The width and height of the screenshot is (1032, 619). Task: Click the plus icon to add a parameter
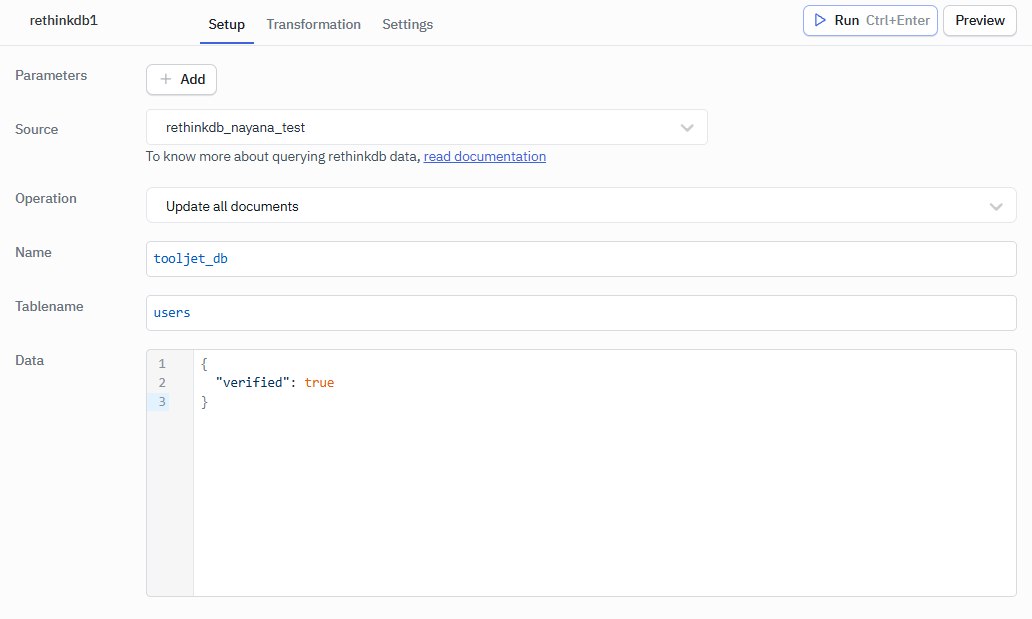click(162, 79)
